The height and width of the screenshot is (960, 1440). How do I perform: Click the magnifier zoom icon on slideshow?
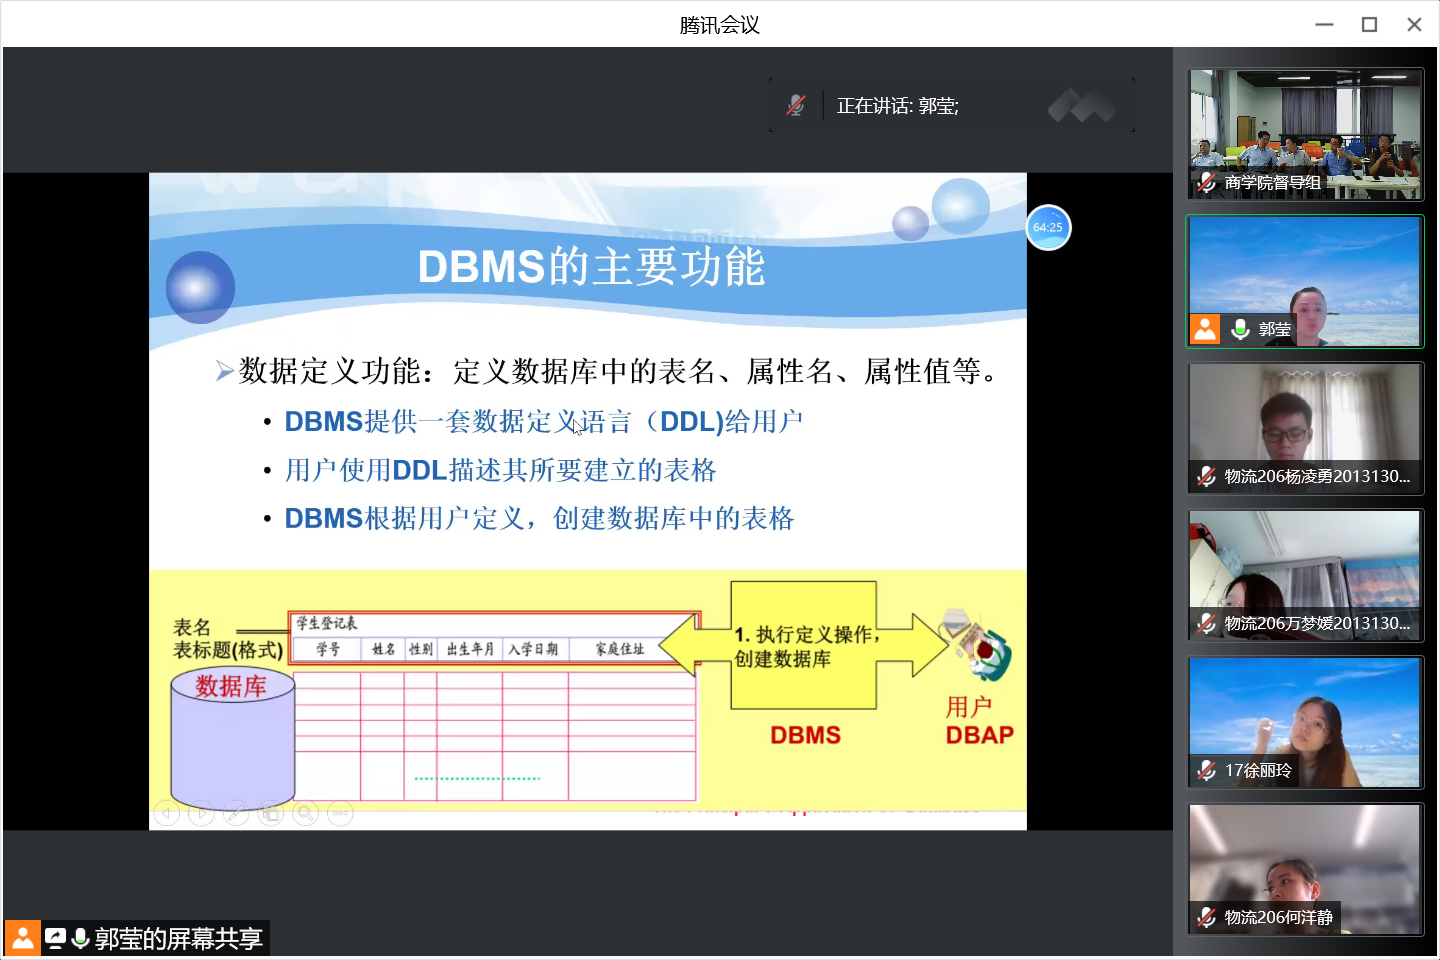point(306,814)
